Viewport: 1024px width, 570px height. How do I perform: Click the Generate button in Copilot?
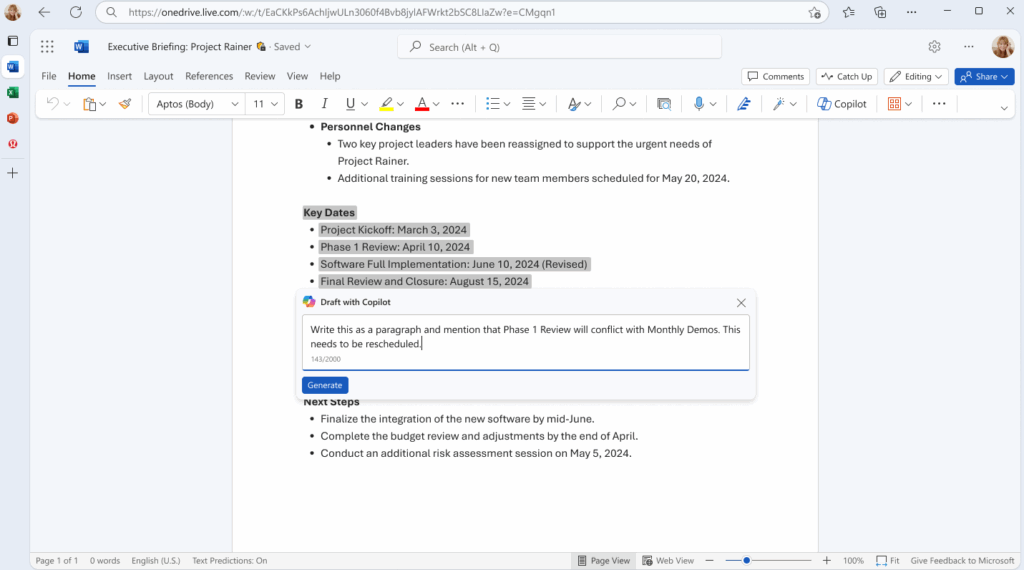pos(325,385)
